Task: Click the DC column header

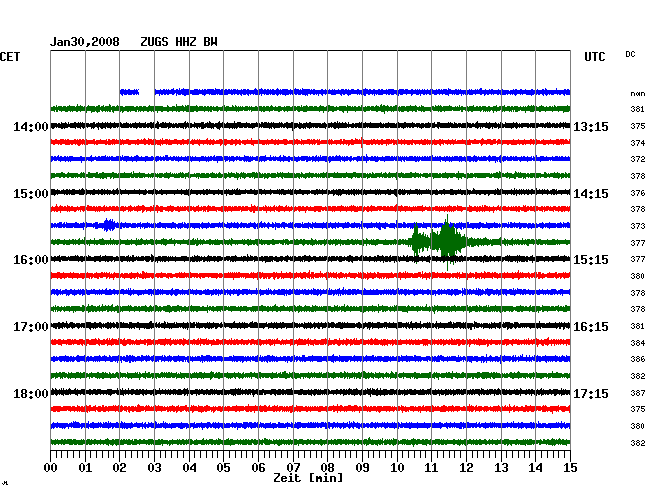Action: tap(630, 54)
